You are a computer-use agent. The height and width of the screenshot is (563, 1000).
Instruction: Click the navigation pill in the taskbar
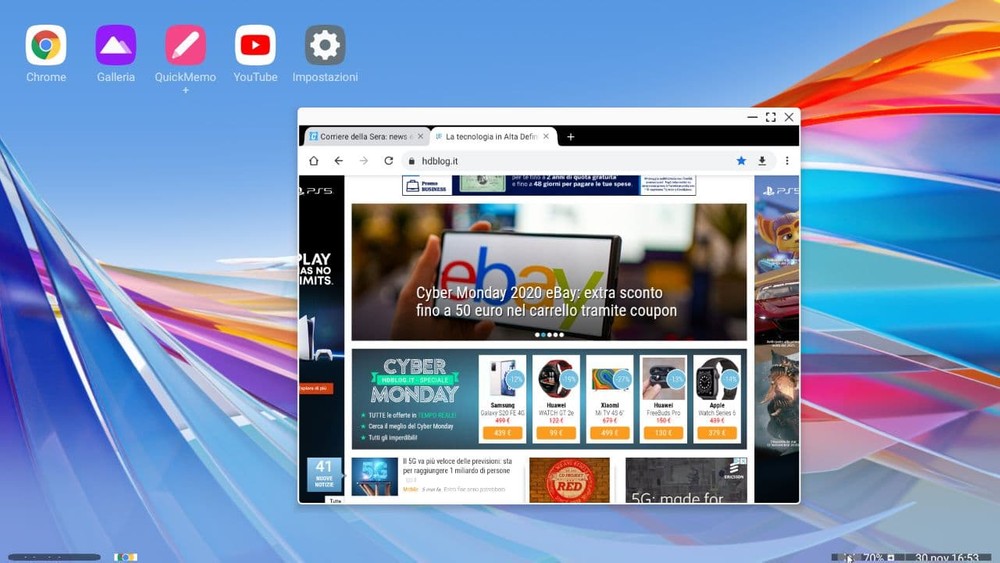point(54,557)
